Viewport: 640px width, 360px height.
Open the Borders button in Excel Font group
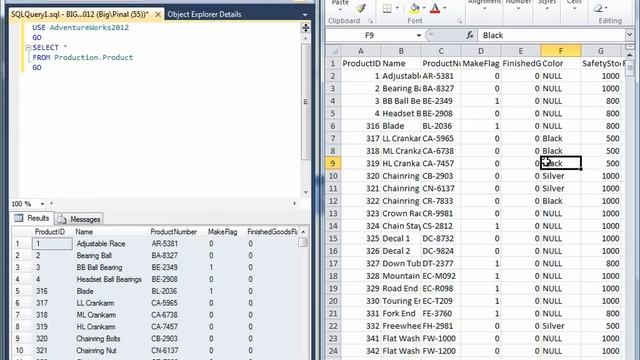(x=387, y=8)
